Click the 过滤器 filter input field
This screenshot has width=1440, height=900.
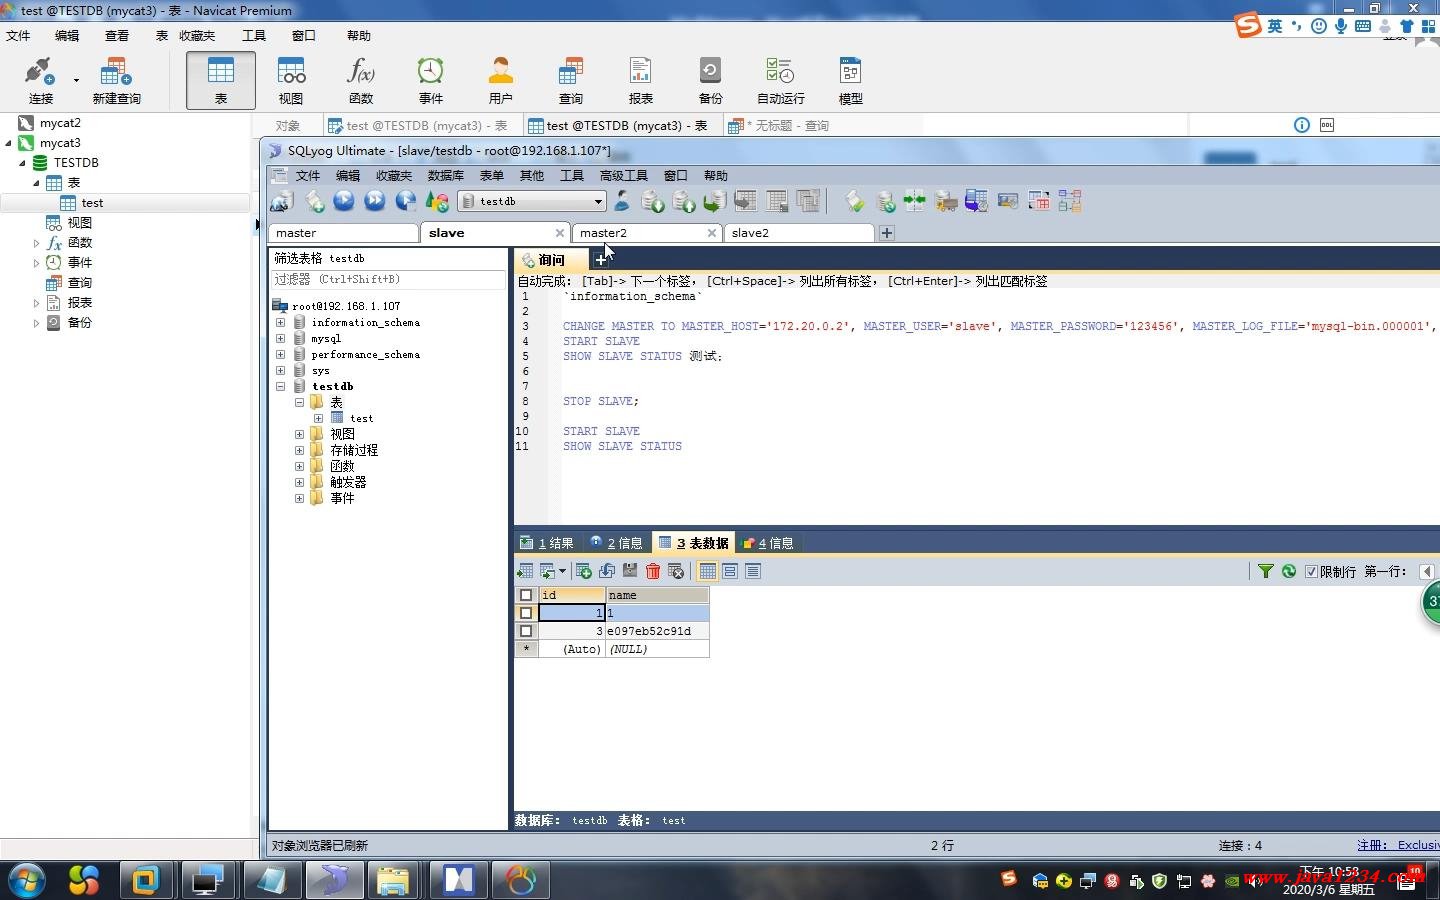click(388, 280)
